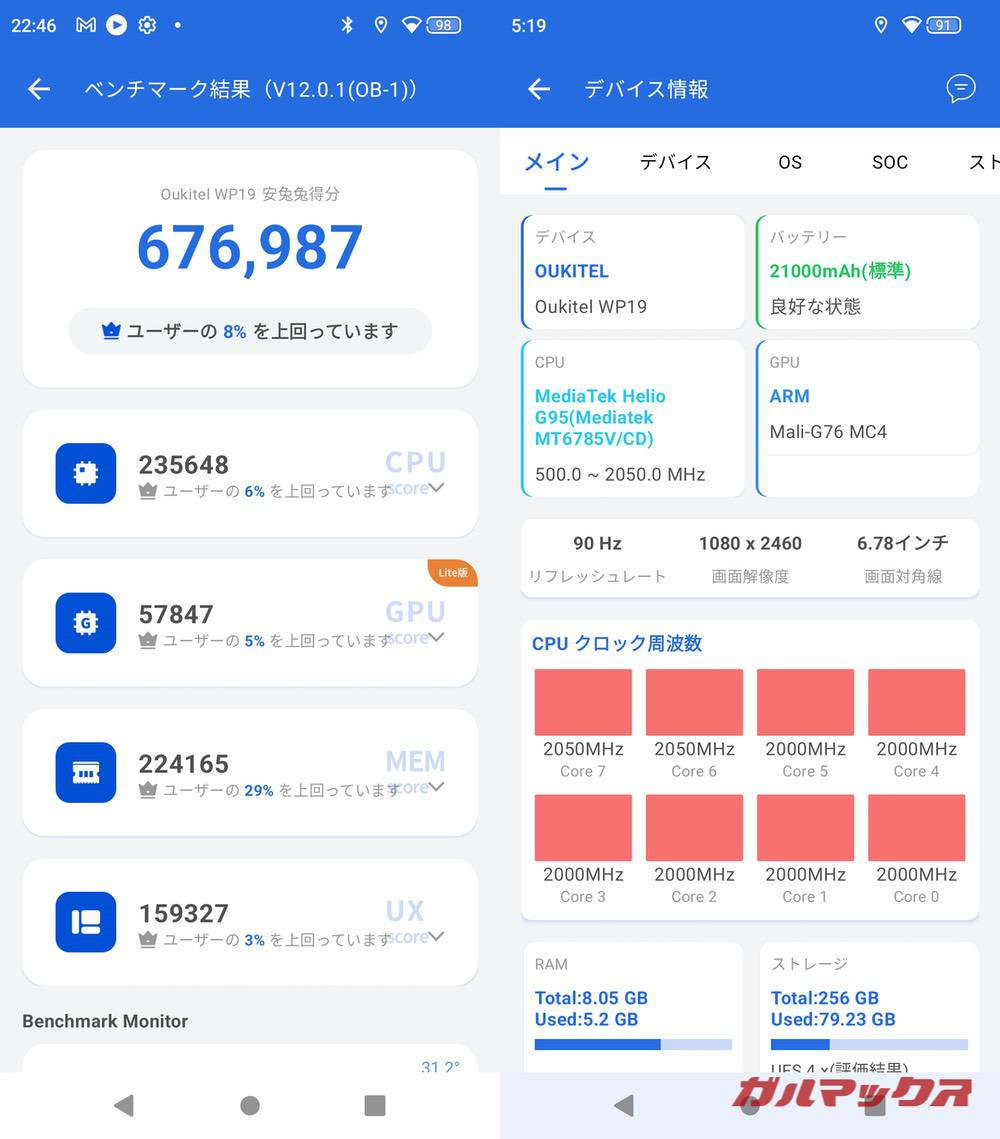Tap battery 98 indicator in status bar
Image resolution: width=1000 pixels, height=1139 pixels.
444,25
